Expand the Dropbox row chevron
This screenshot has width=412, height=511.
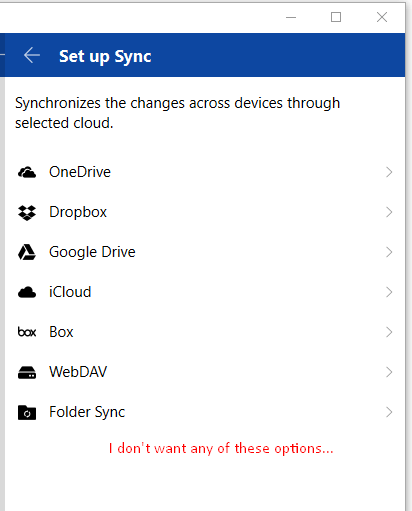(x=389, y=212)
